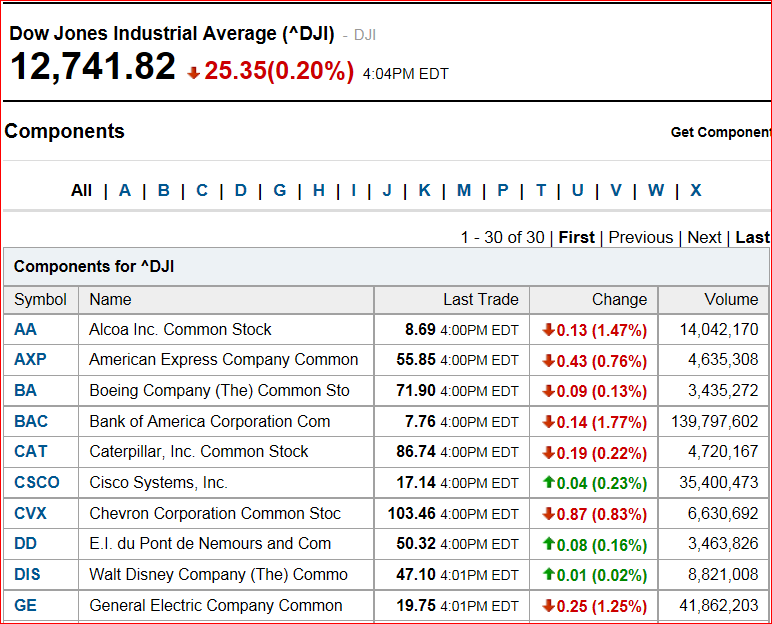Open the AXP ticker symbol link
The height and width of the screenshot is (624, 772).
tap(30, 359)
